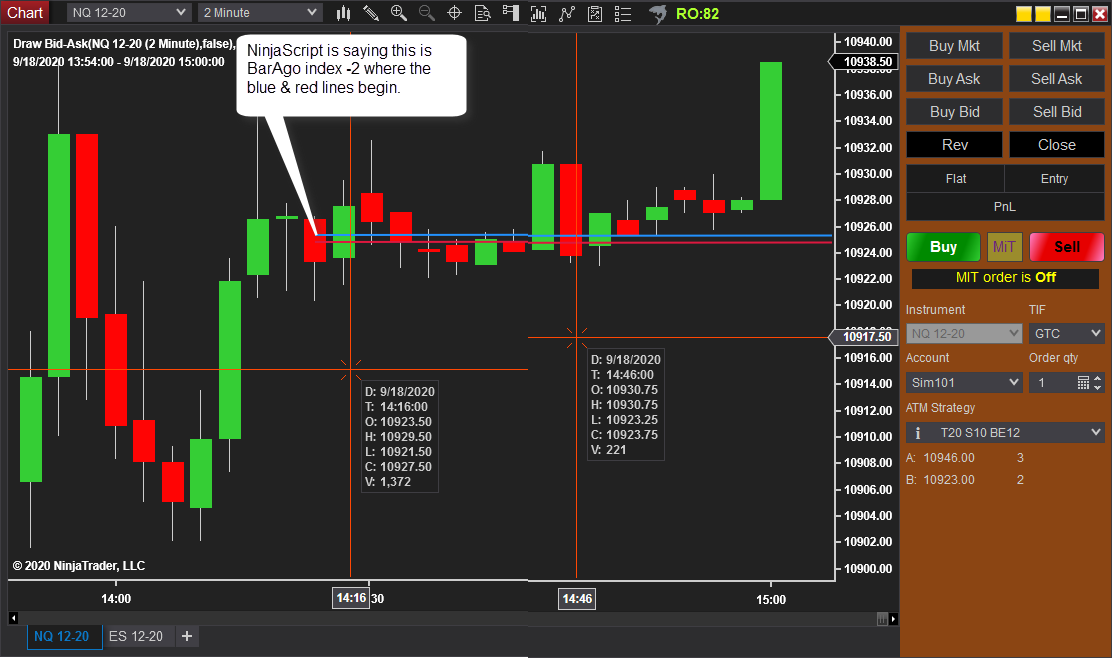Activate the zoom out tool

[x=425, y=13]
